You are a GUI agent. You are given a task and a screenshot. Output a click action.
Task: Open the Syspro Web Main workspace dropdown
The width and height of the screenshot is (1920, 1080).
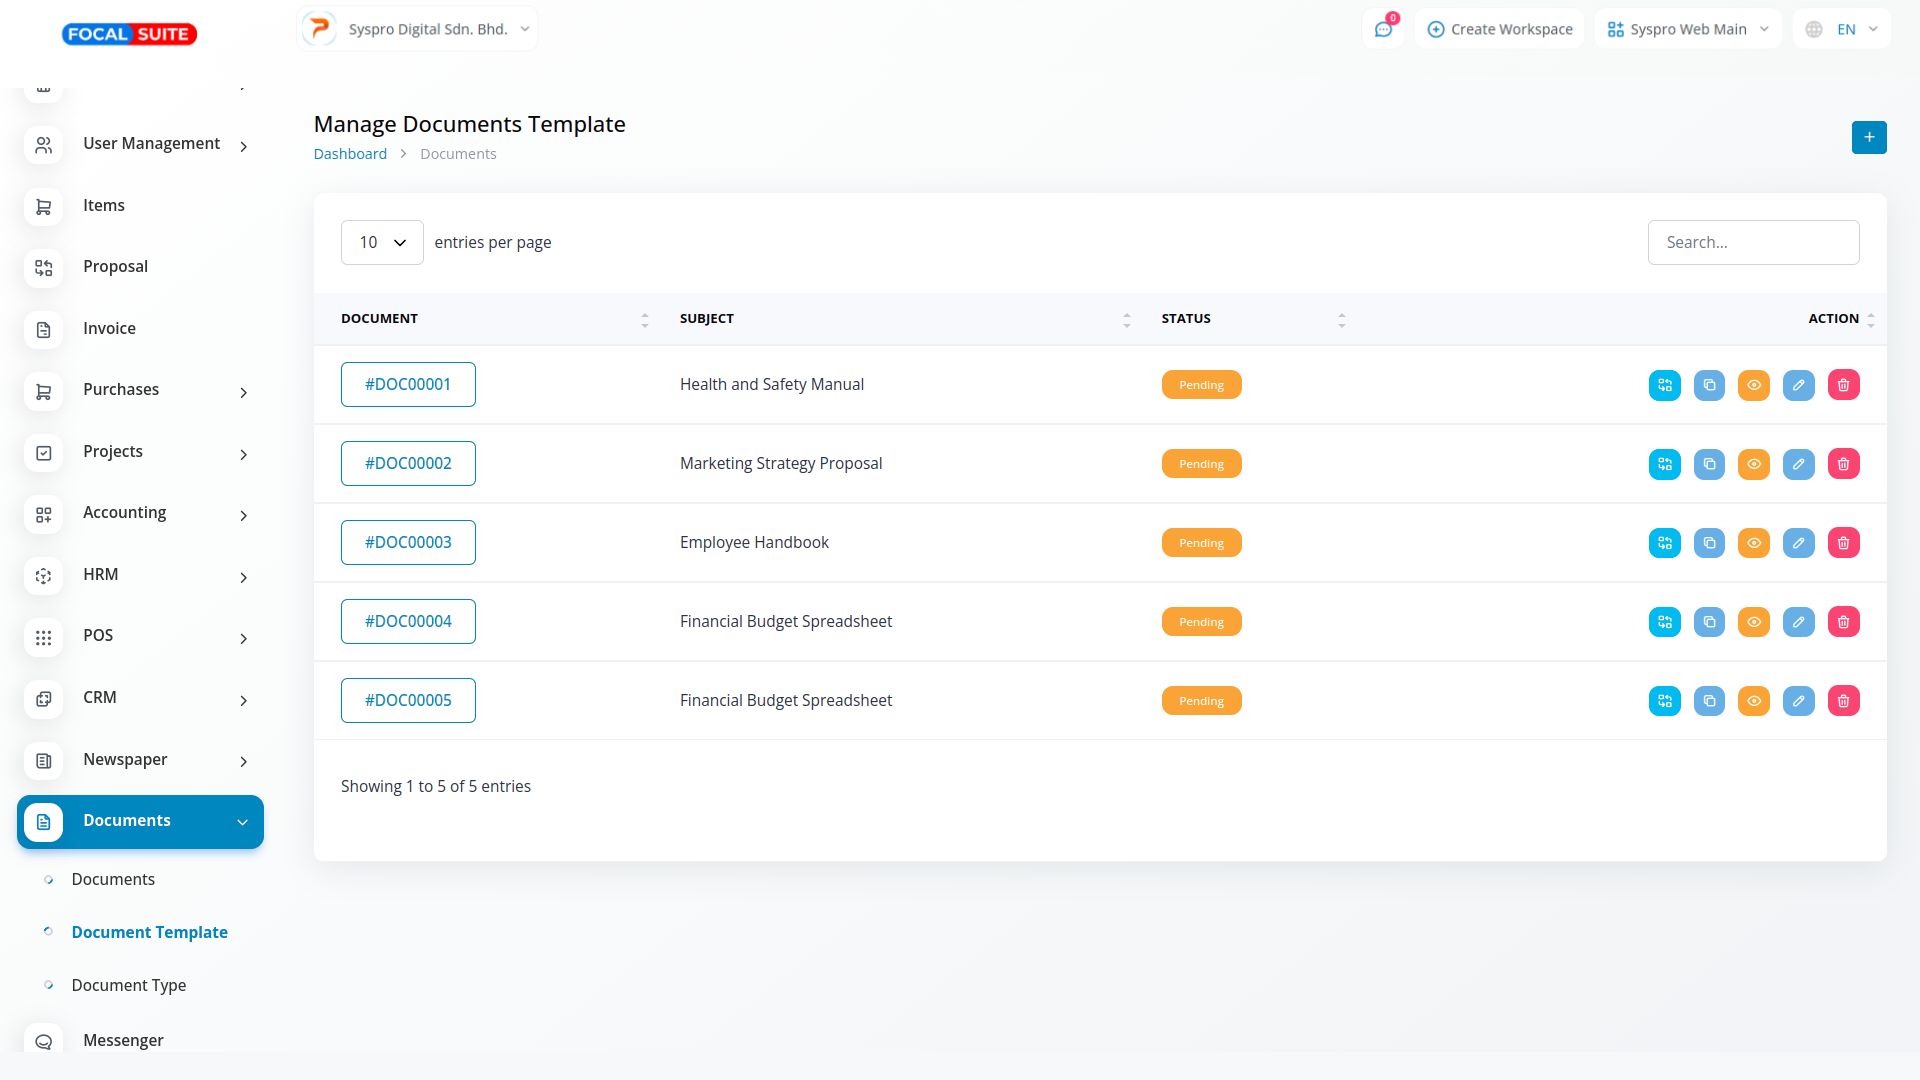(x=1688, y=29)
